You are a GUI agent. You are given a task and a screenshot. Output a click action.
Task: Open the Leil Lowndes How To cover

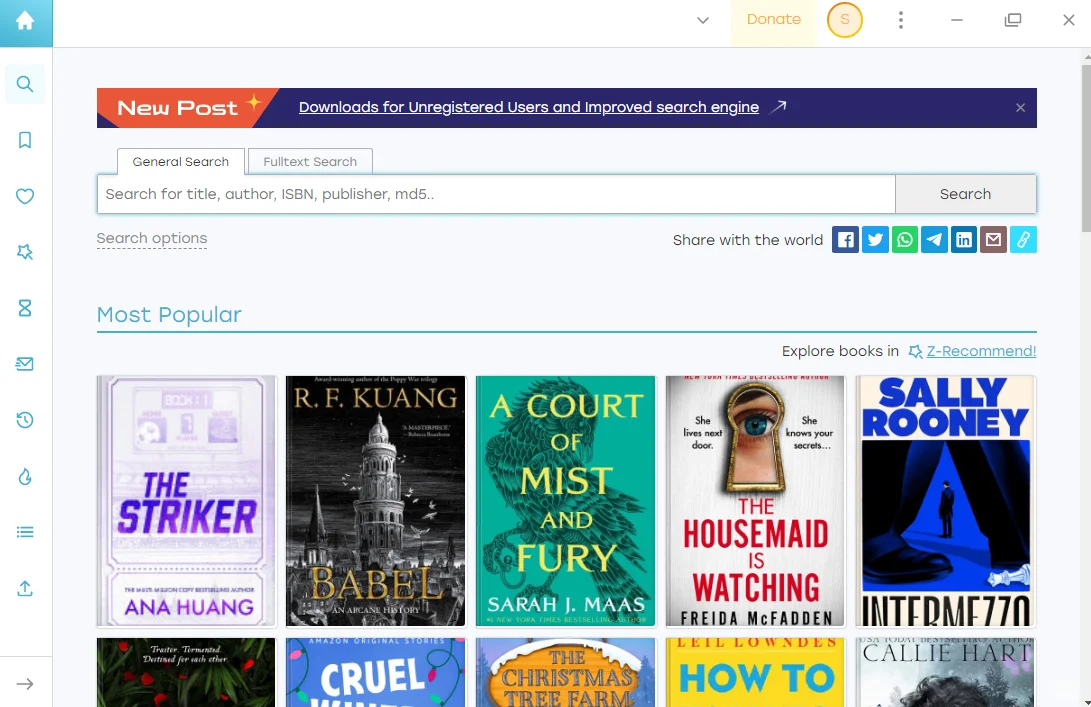pos(756,672)
